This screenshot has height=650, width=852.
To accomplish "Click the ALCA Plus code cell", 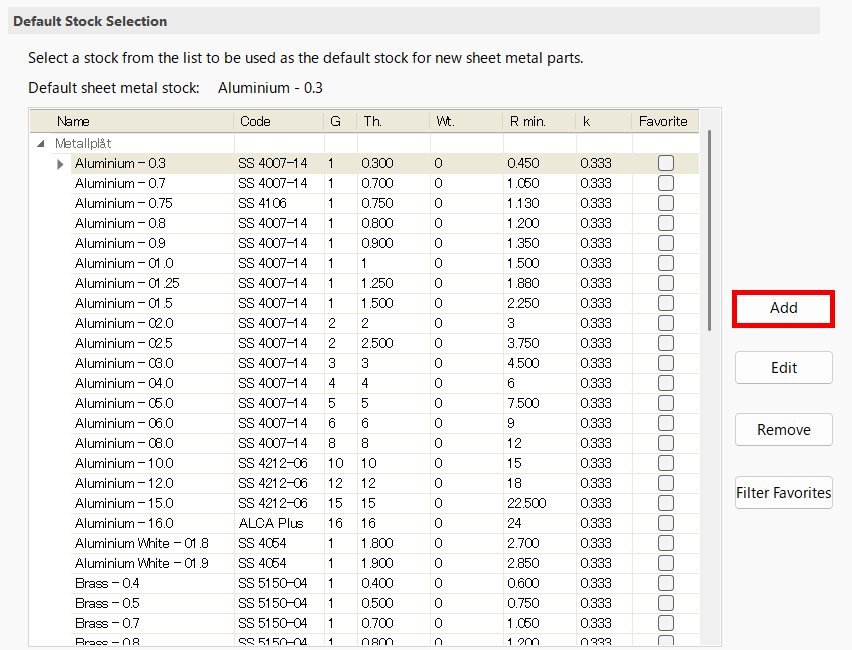I will 271,523.
